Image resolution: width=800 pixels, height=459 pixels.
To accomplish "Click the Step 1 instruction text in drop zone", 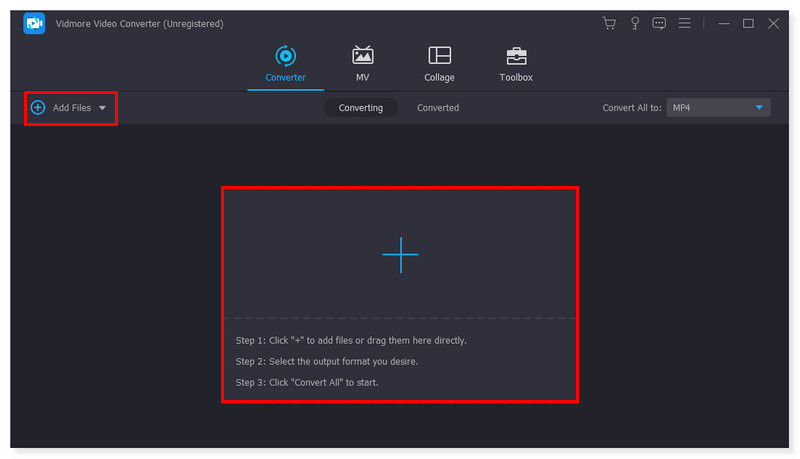I will coord(351,340).
